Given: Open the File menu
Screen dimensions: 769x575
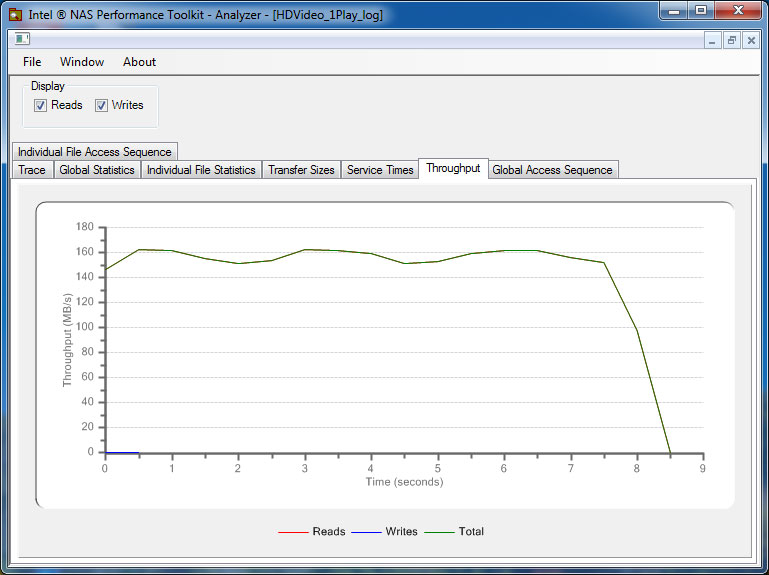Looking at the screenshot, I should (x=32, y=62).
